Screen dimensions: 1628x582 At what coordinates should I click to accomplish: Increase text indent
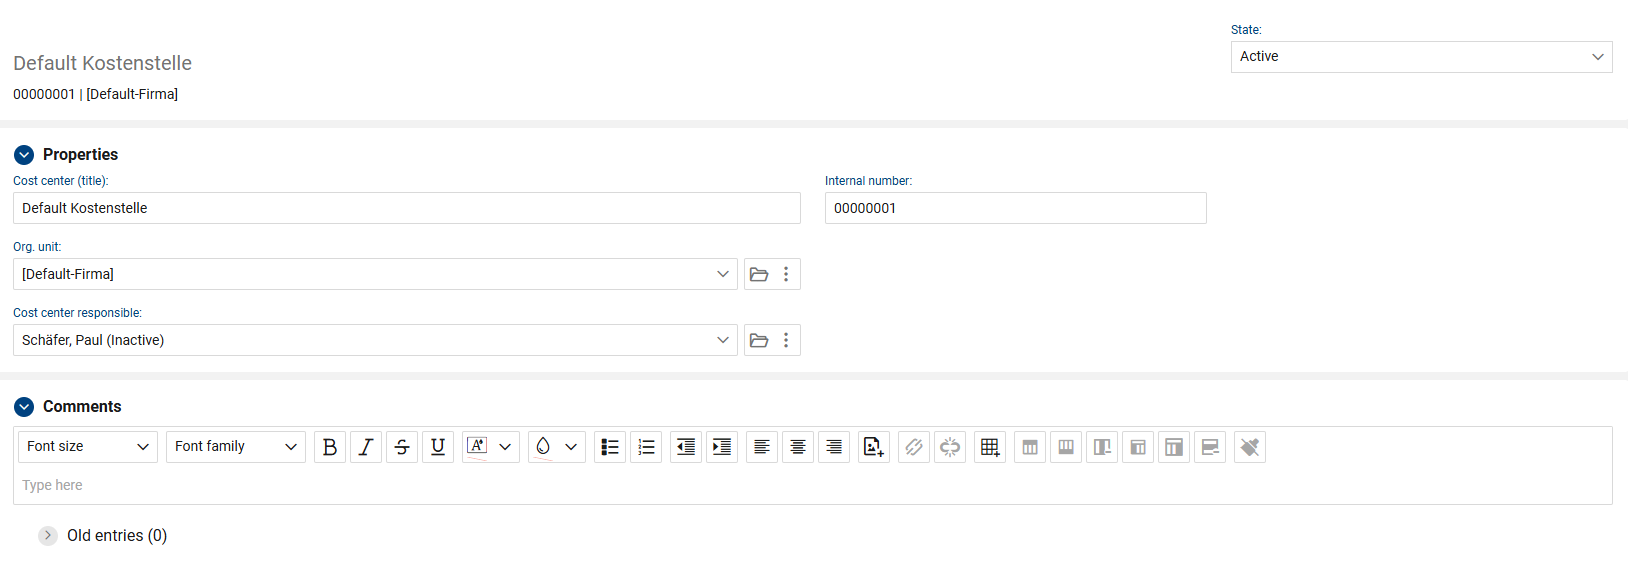coord(722,447)
